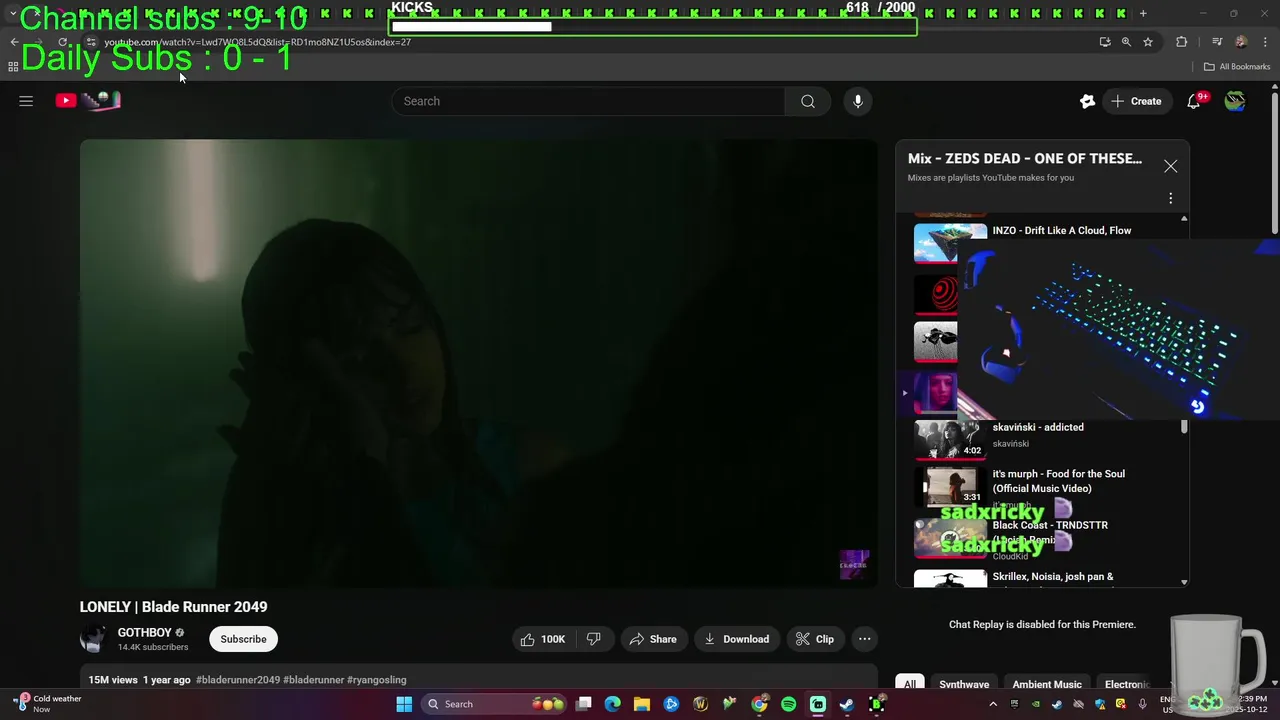This screenshot has width=1280, height=720.
Task: Play INZO - Drift Like A Cloud
Action: 1062,230
